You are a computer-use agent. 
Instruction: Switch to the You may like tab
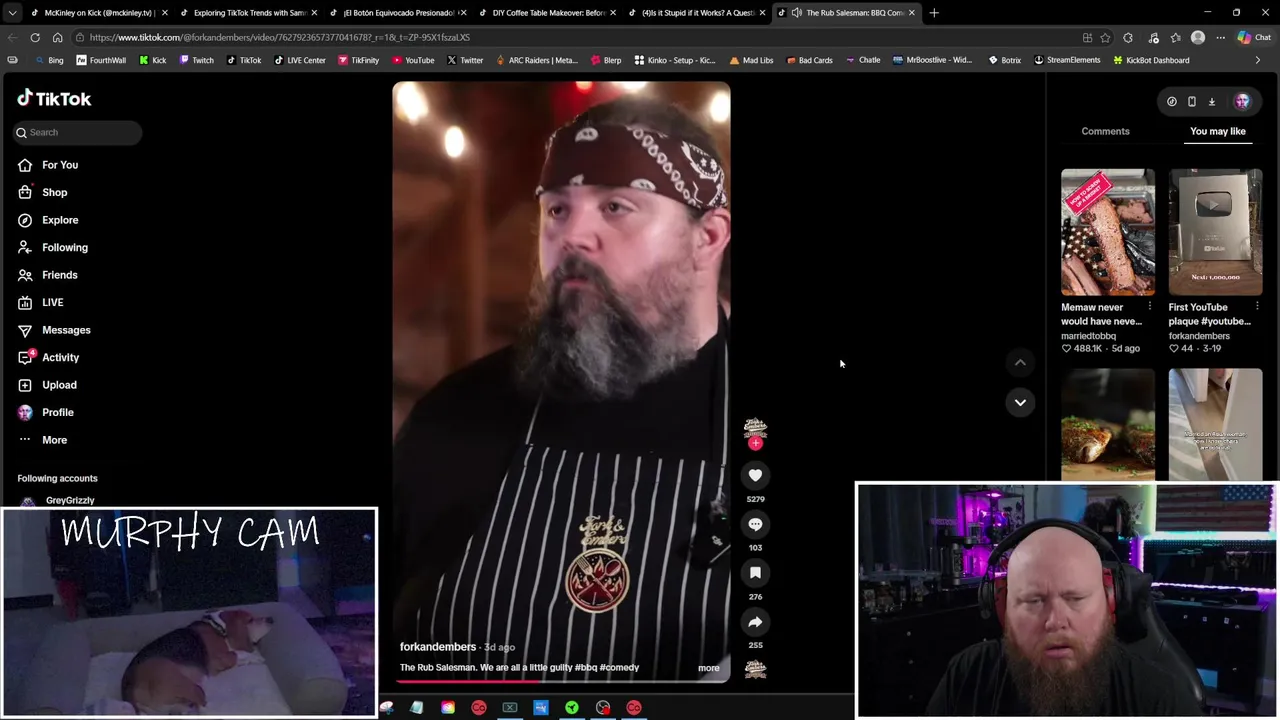click(1217, 131)
